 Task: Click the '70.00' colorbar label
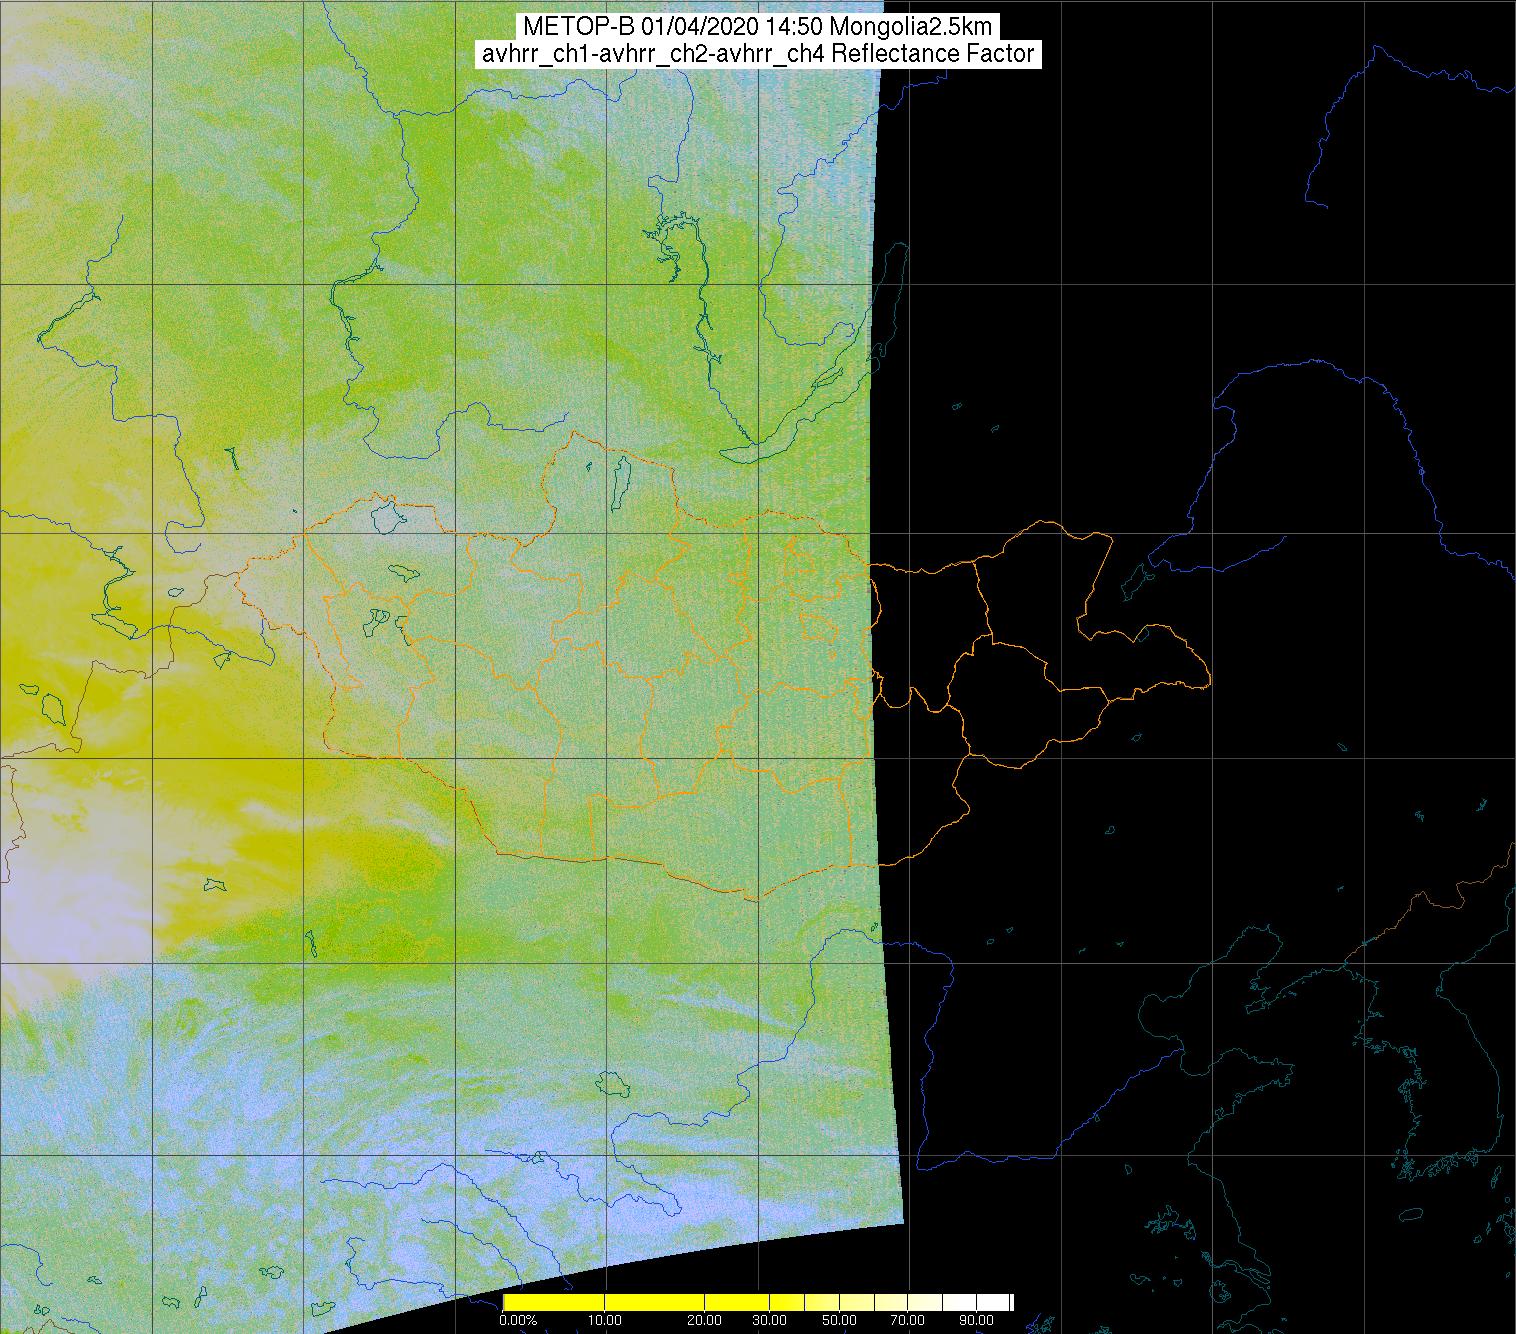coord(908,1320)
